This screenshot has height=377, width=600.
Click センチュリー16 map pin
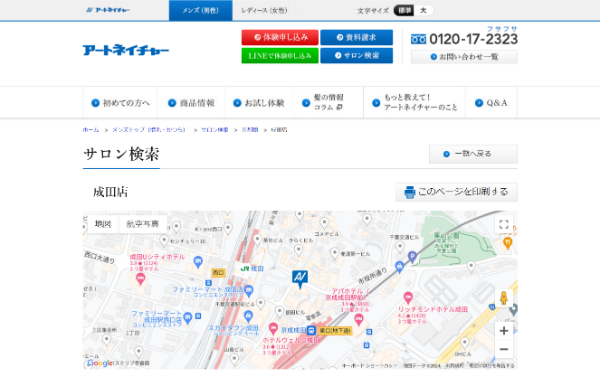point(164,240)
